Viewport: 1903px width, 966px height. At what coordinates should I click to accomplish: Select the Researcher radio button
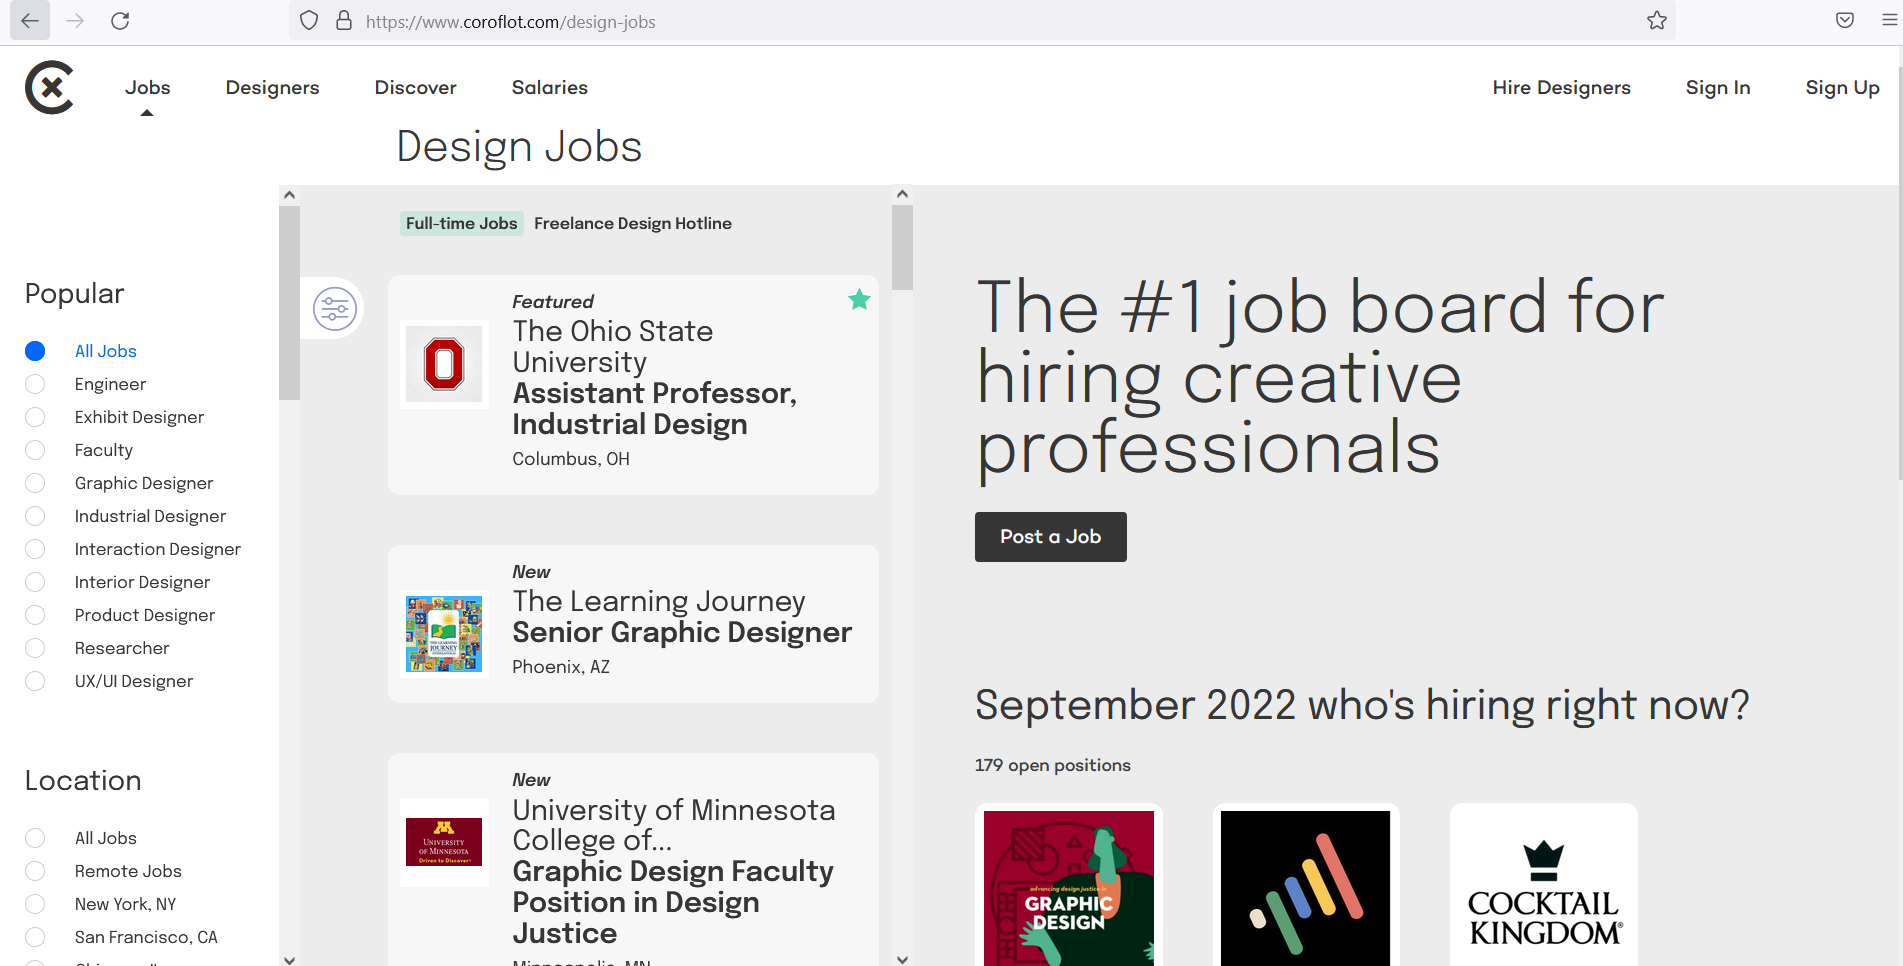click(35, 648)
